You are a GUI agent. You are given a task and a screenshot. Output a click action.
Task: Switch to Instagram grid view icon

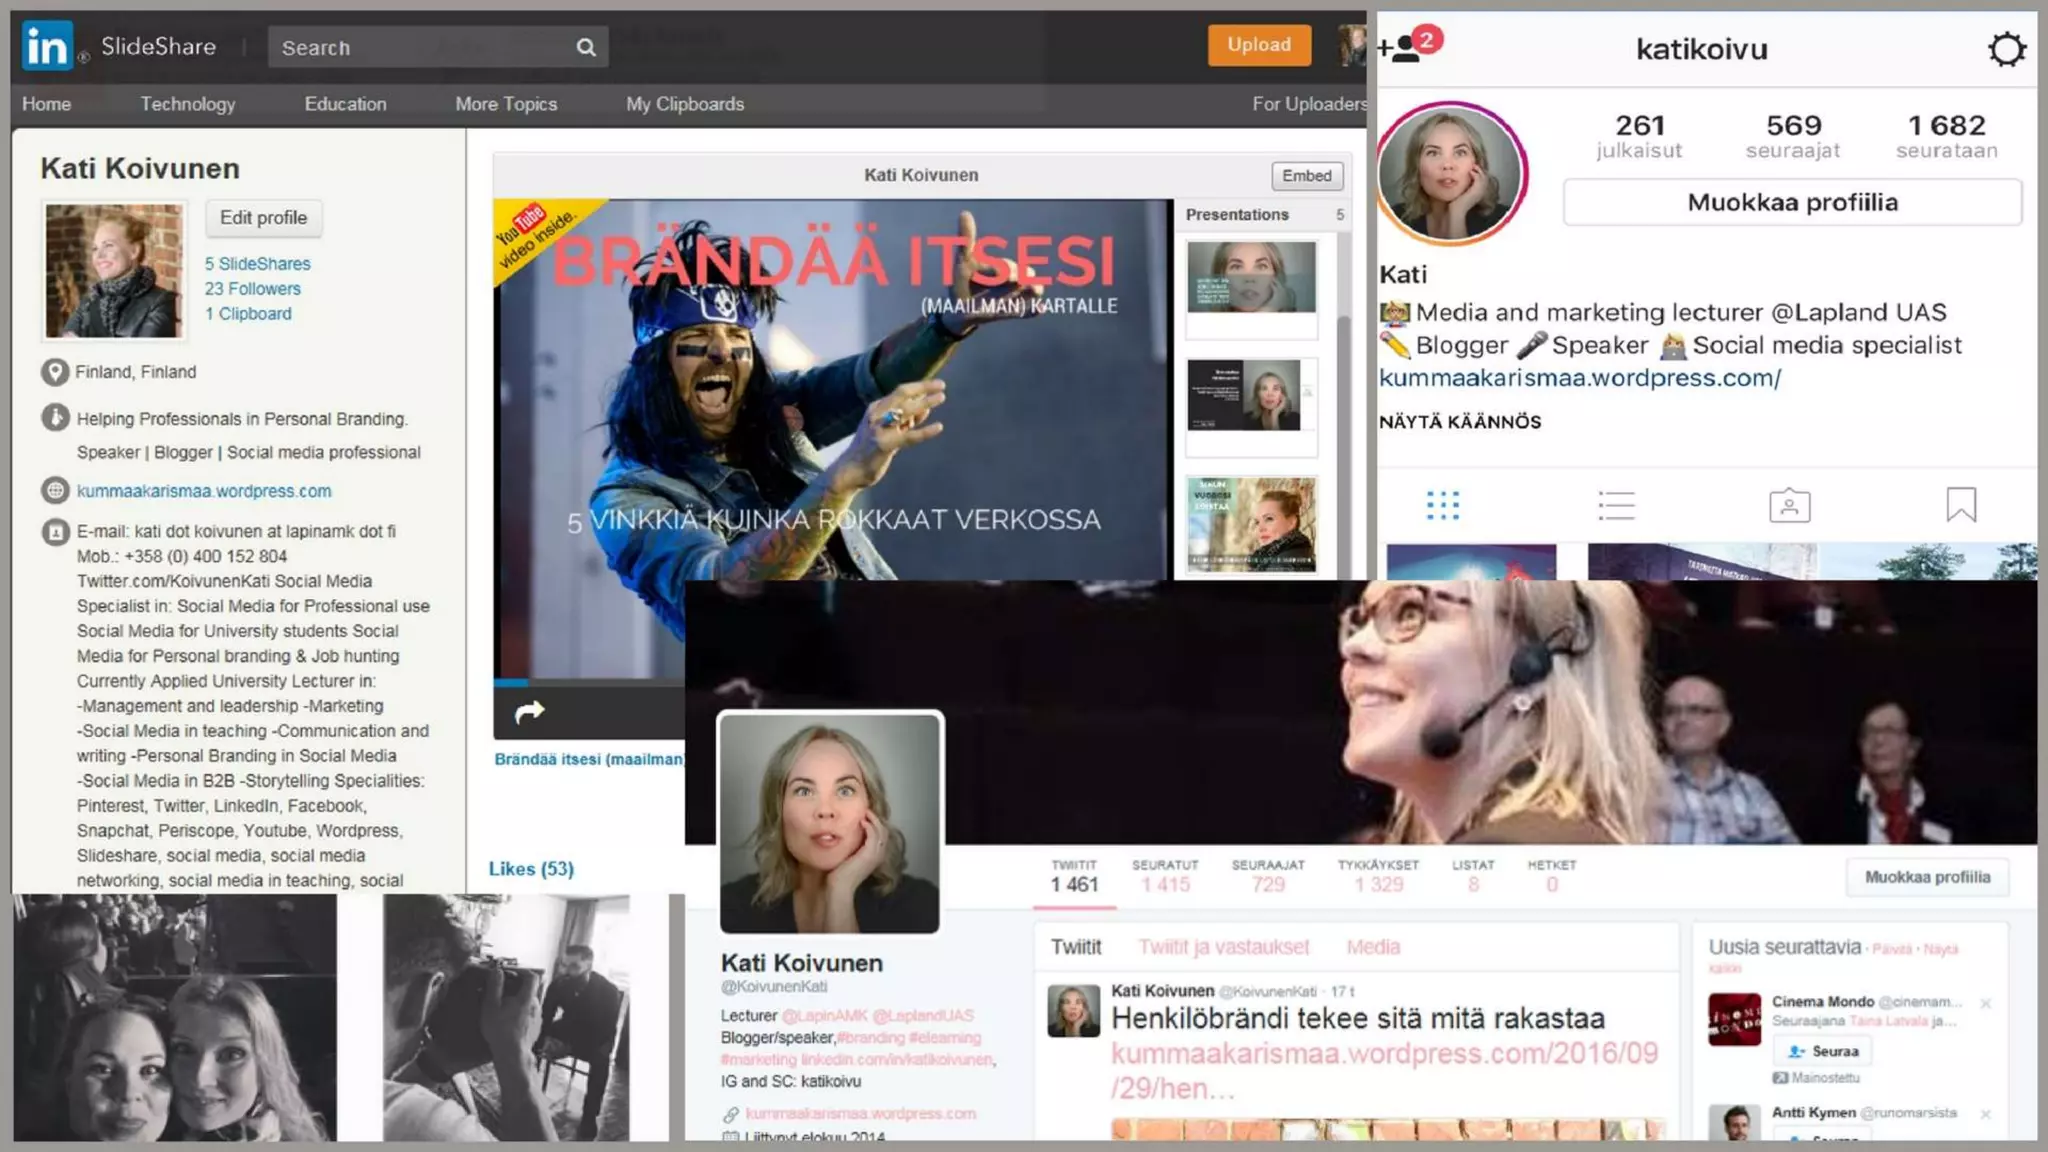point(1442,505)
